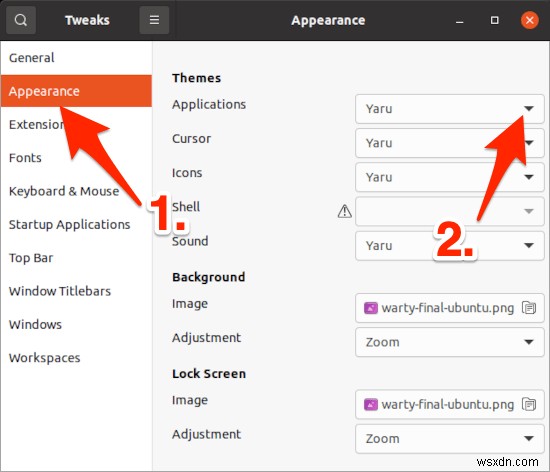Viewport: 550px width, 472px height.
Task: Click Background image file chooser icon
Action: point(529,308)
